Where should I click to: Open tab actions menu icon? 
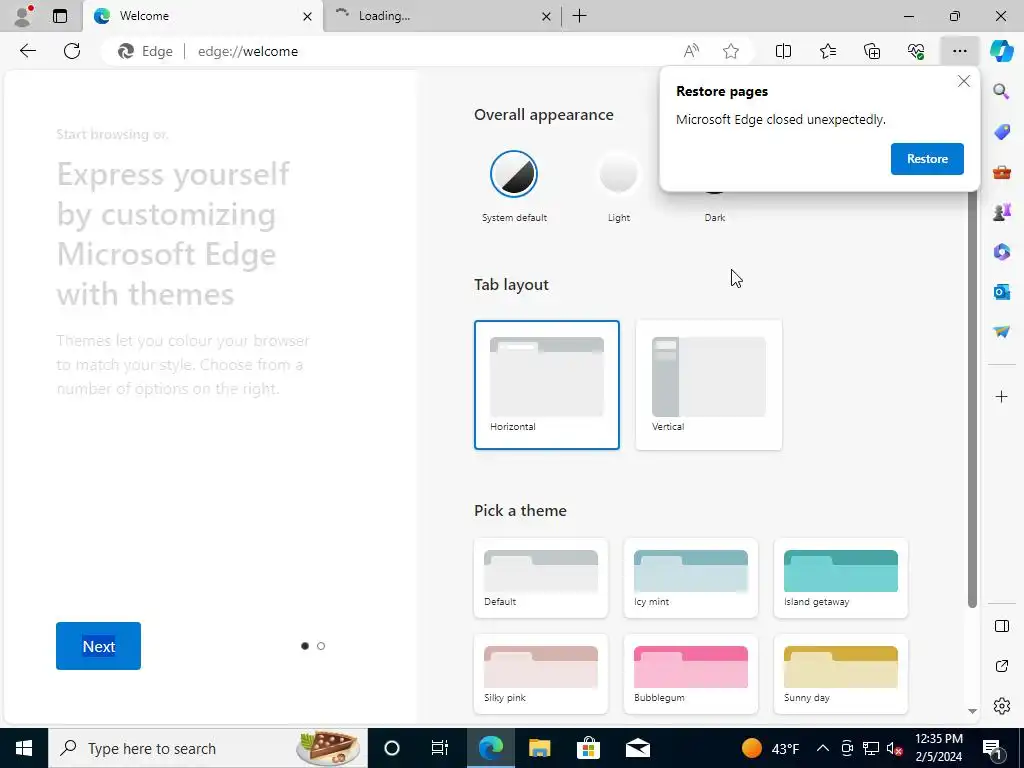click(60, 16)
